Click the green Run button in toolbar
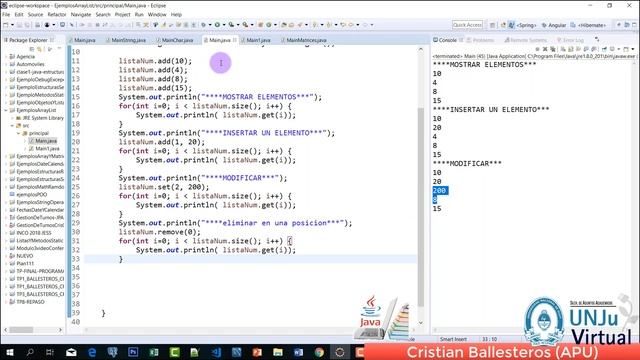 [x=218, y=25]
